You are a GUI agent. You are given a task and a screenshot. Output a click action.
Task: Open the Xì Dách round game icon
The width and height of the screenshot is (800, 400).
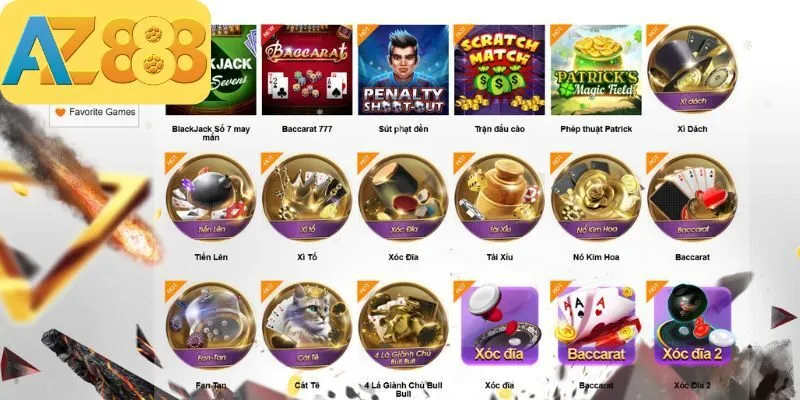click(x=692, y=69)
